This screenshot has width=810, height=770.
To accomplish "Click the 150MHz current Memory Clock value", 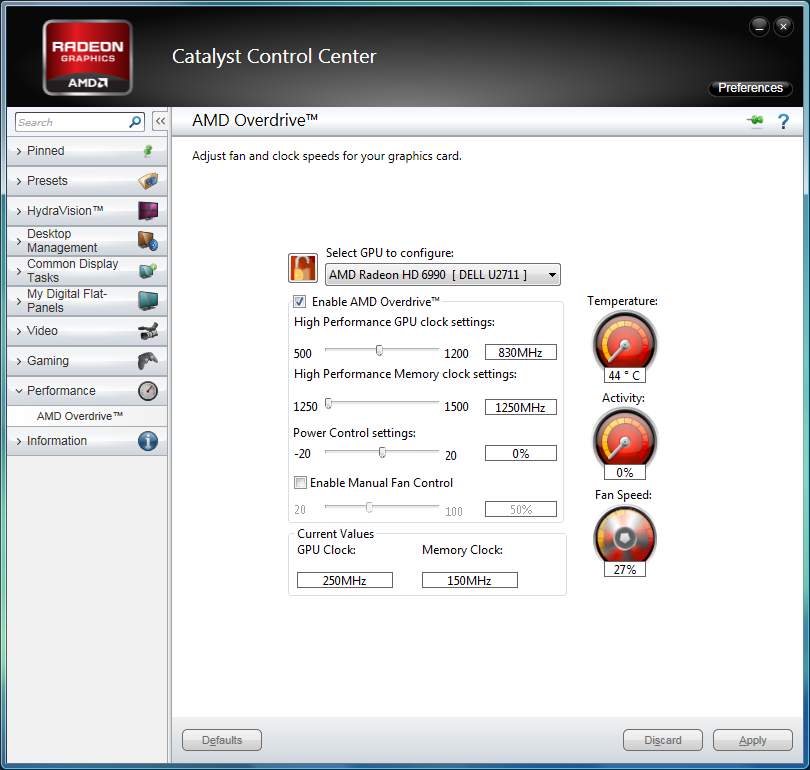I will (x=470, y=580).
